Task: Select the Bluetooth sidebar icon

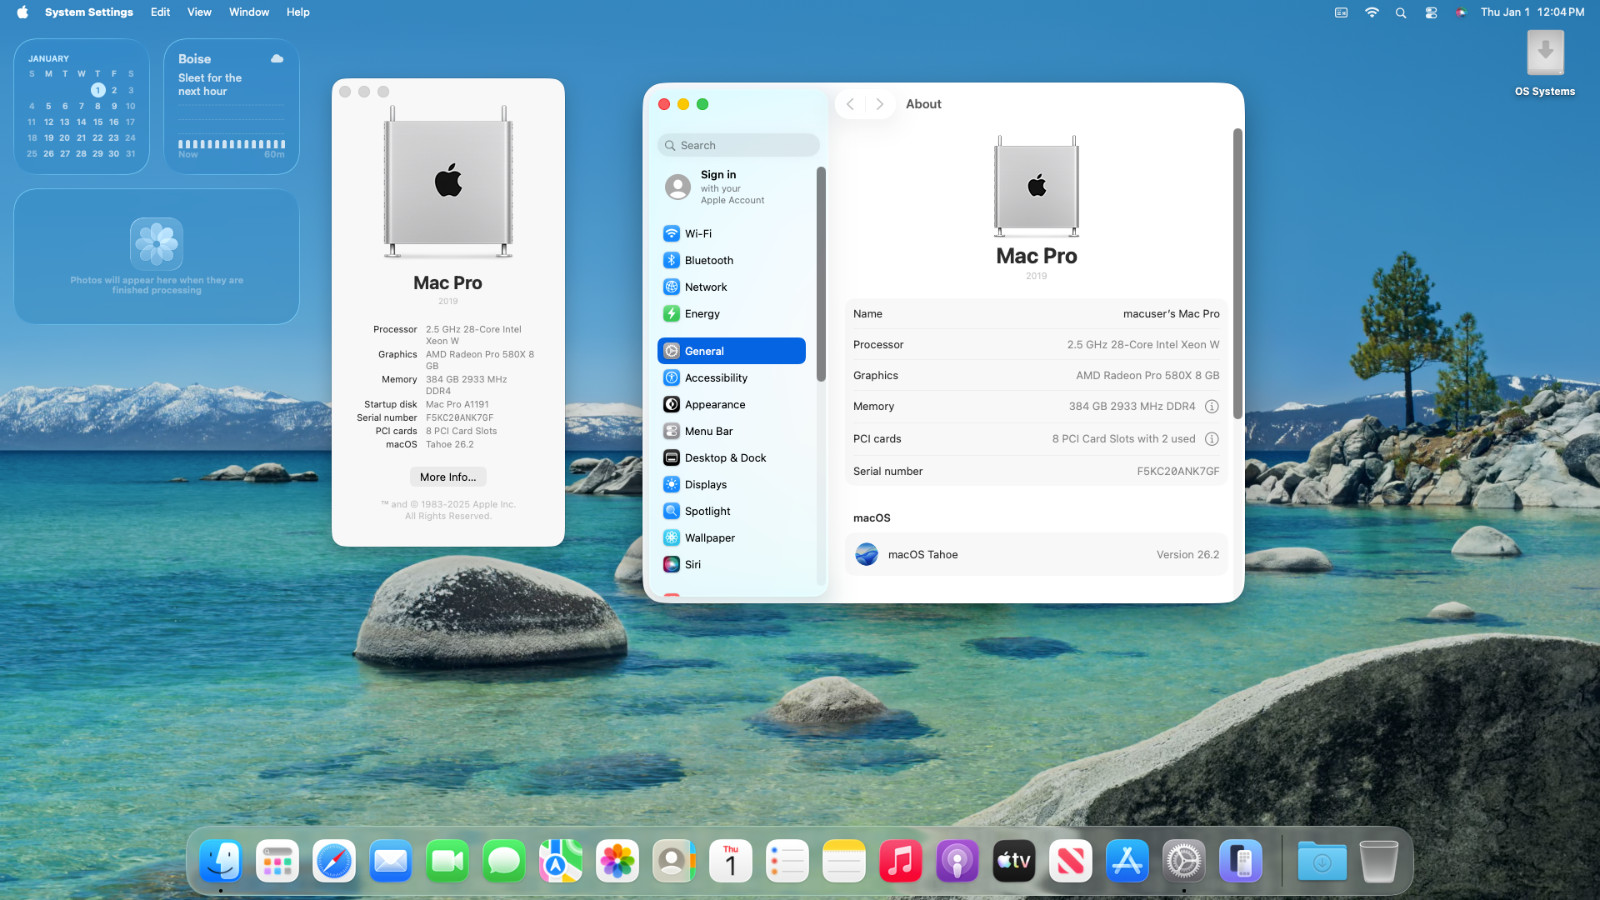Action: point(672,260)
